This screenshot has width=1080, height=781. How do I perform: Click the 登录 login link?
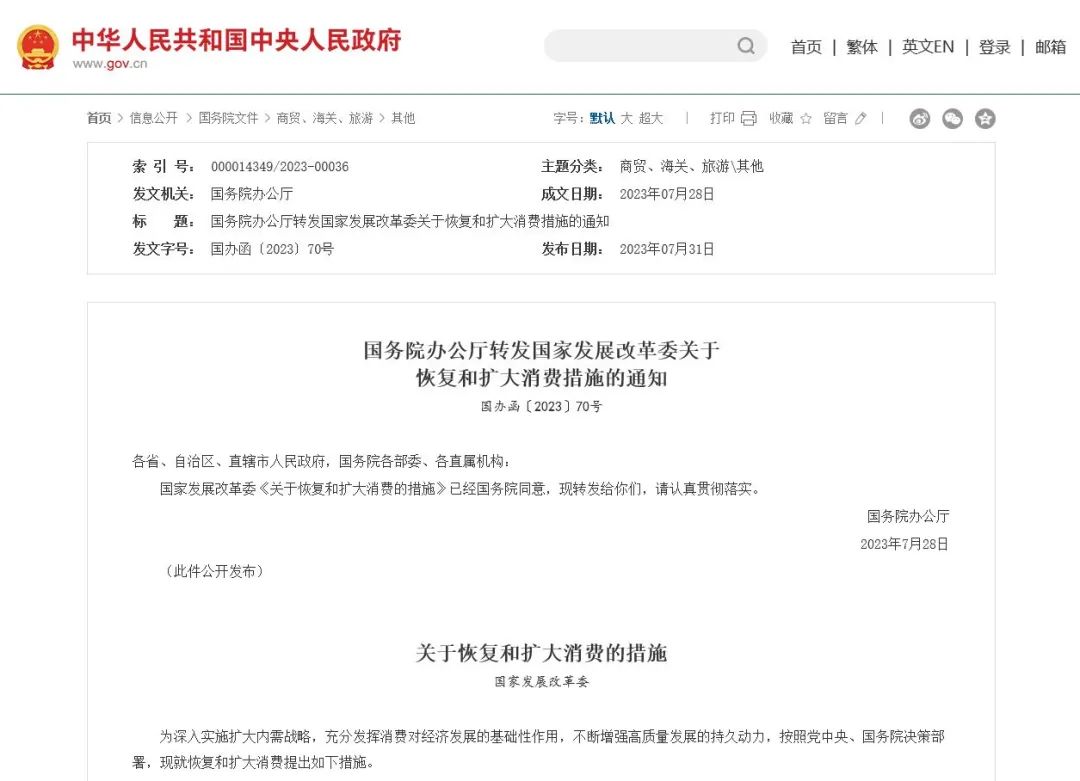pyautogui.click(x=995, y=47)
